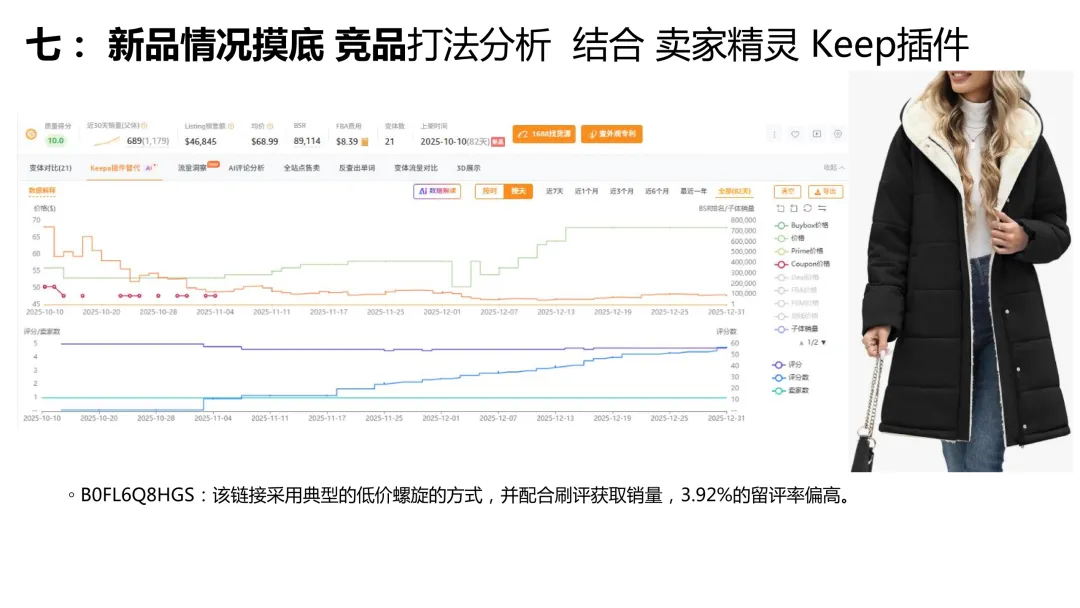1080x608 pixels.
Task: Click the info icon beside Listing销售额
Action: (231, 126)
